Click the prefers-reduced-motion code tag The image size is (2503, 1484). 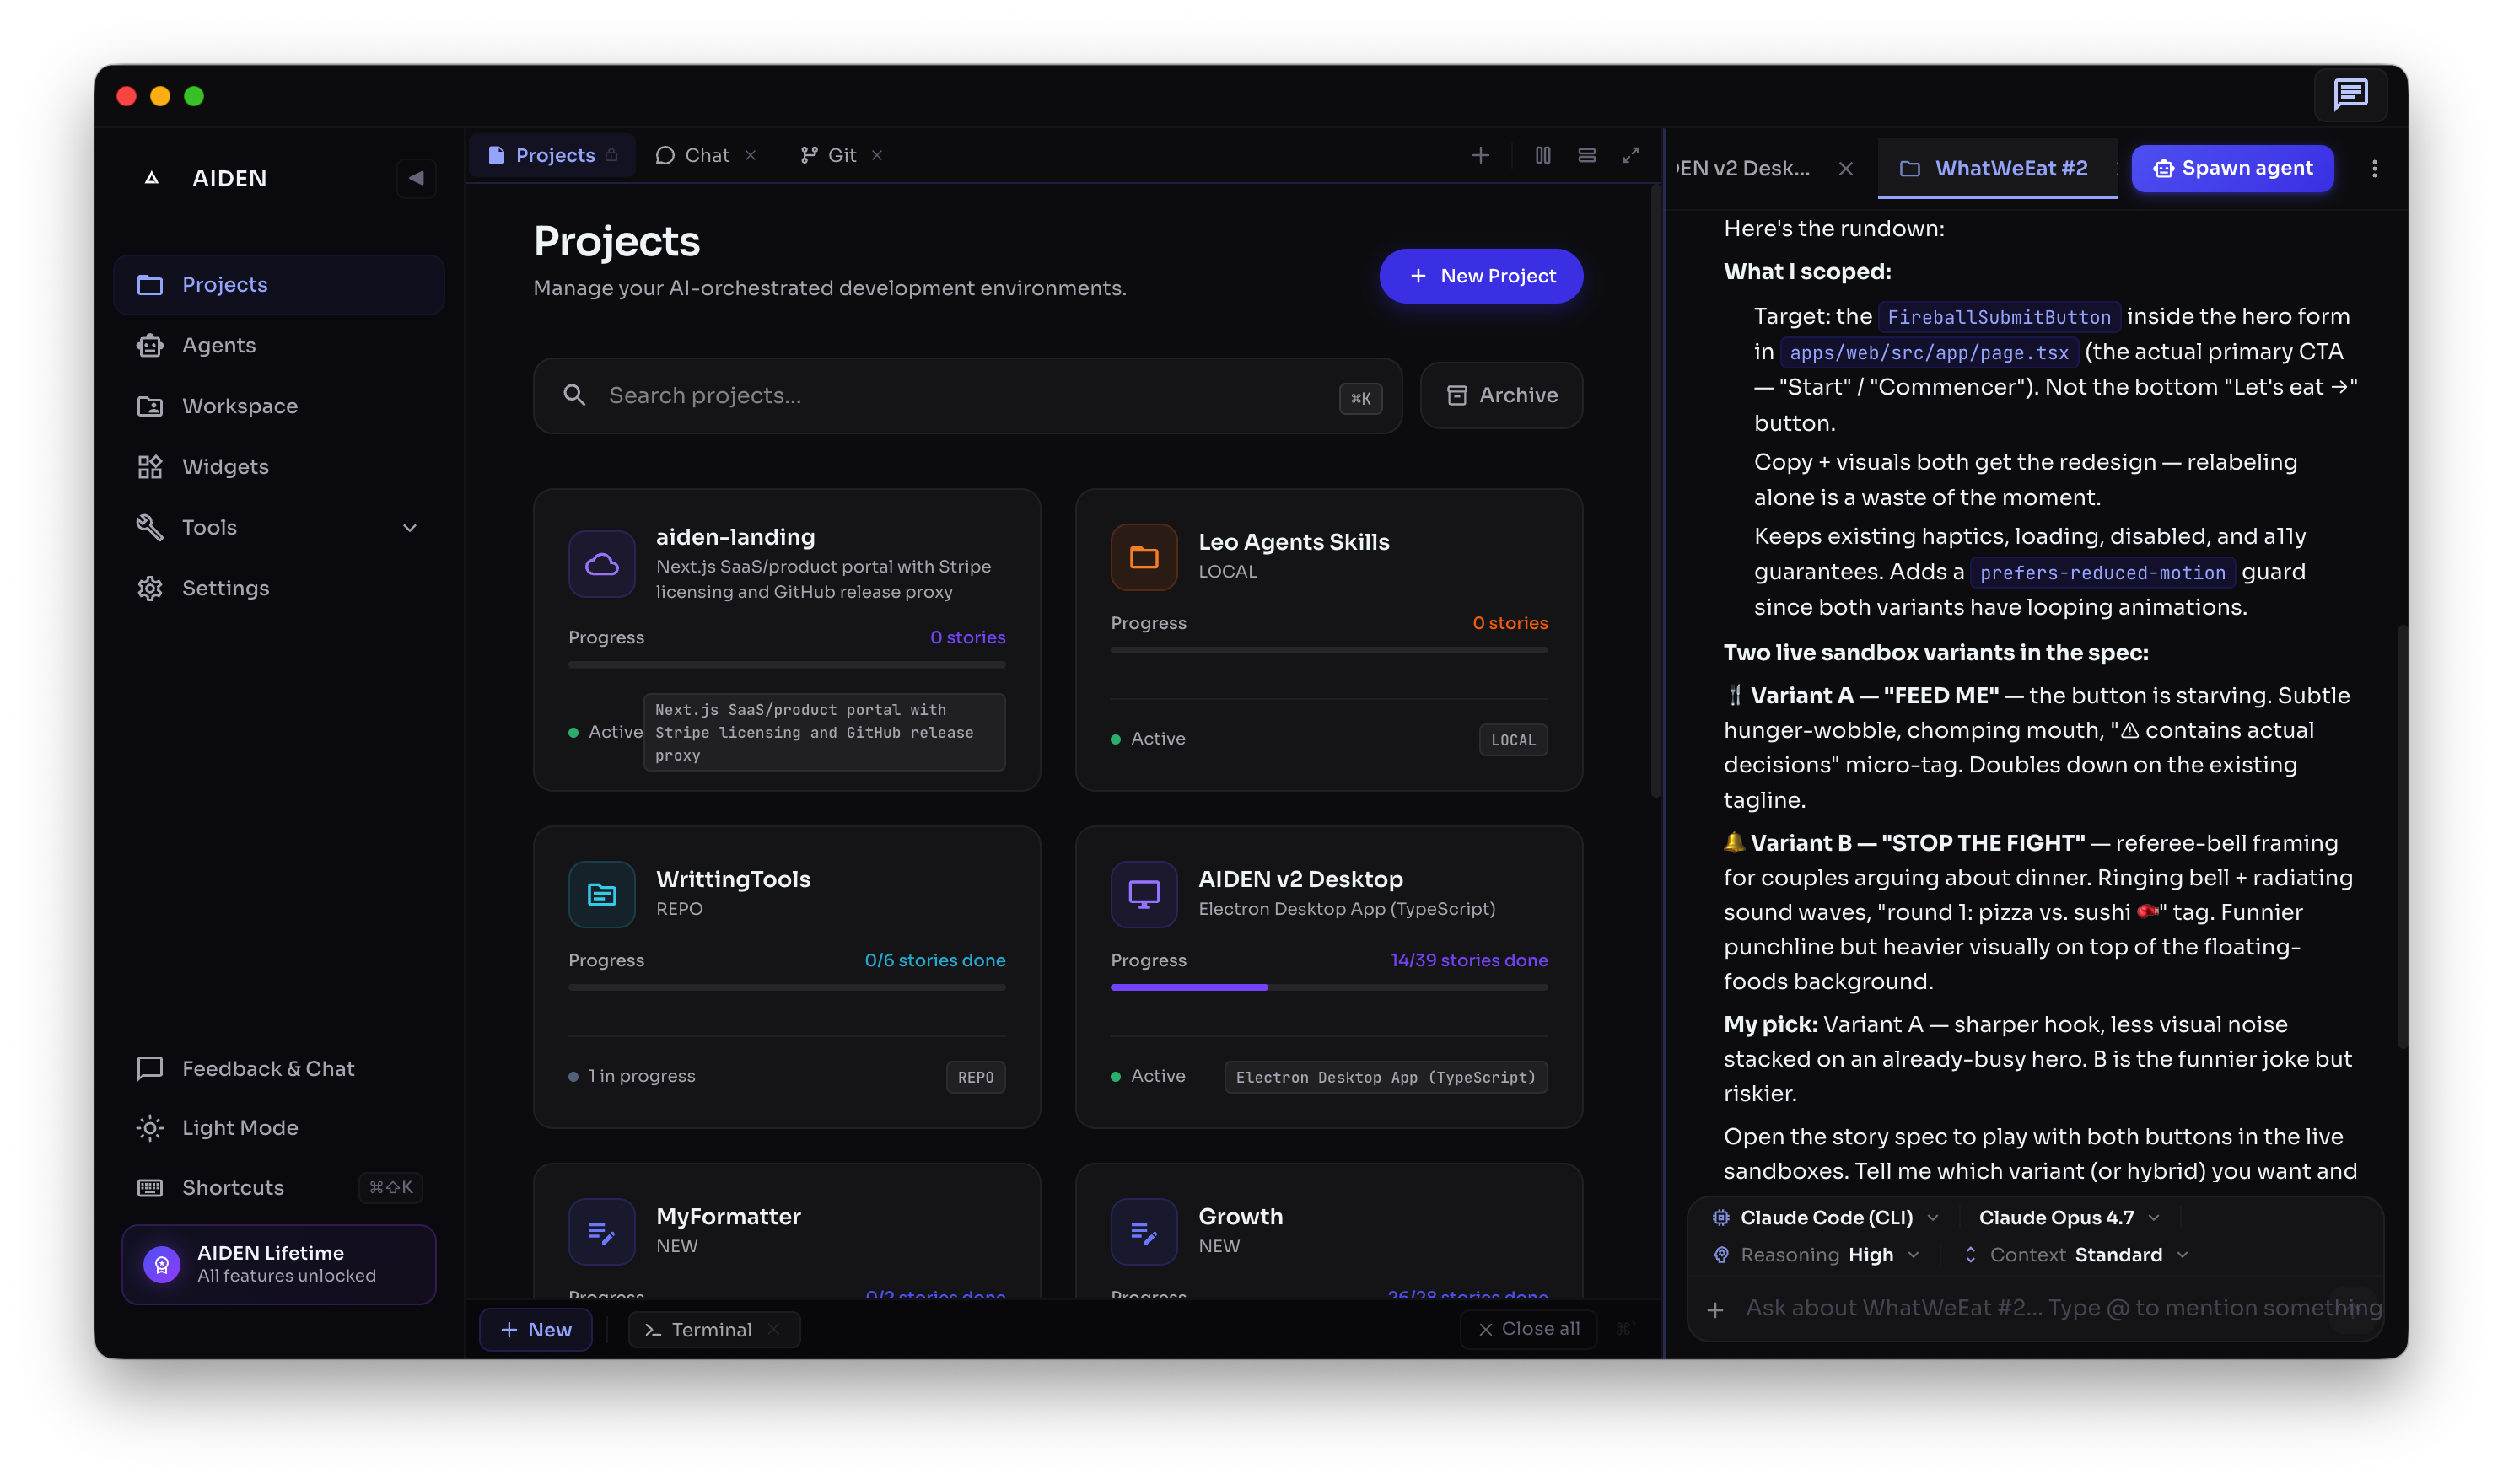click(2102, 572)
